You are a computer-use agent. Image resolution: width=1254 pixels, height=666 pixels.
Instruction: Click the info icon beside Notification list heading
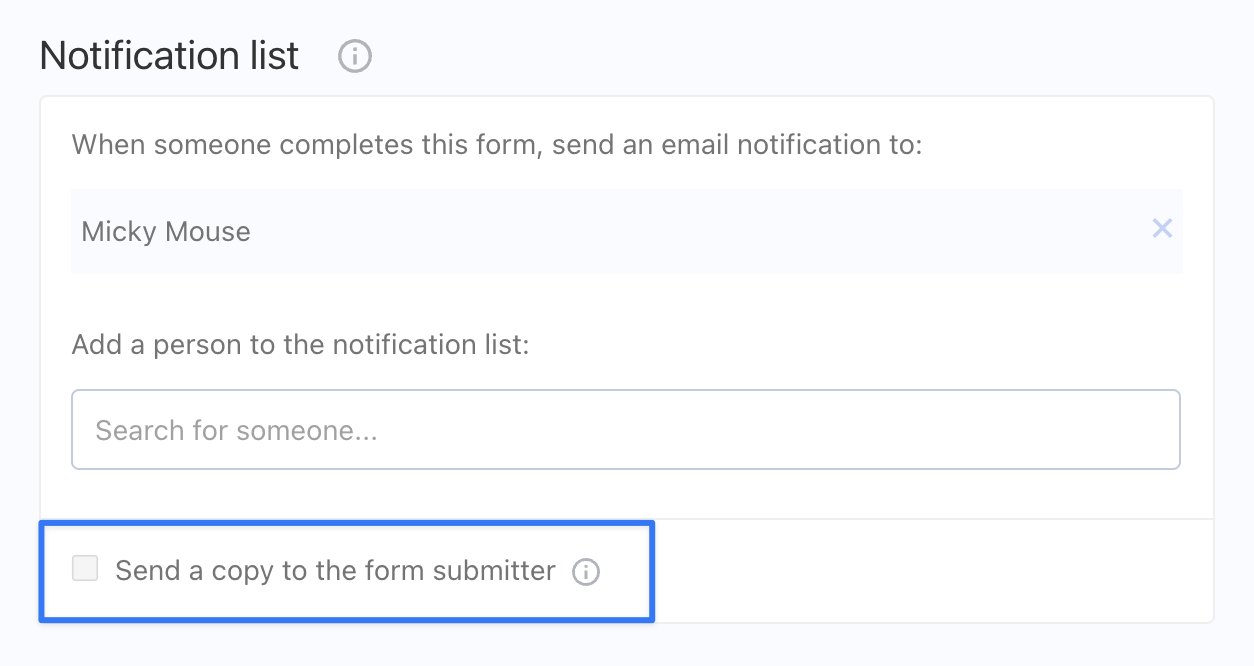point(355,57)
